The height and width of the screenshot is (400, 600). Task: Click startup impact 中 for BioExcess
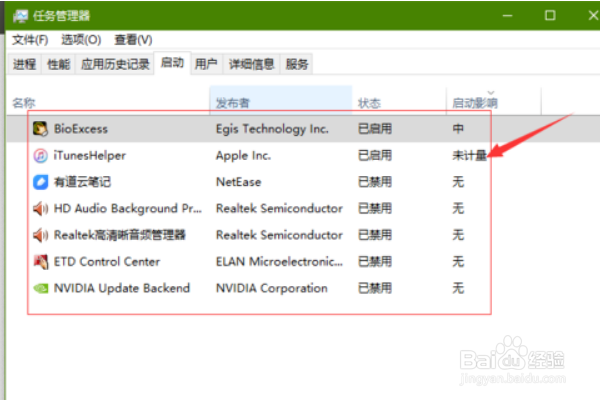tap(458, 129)
